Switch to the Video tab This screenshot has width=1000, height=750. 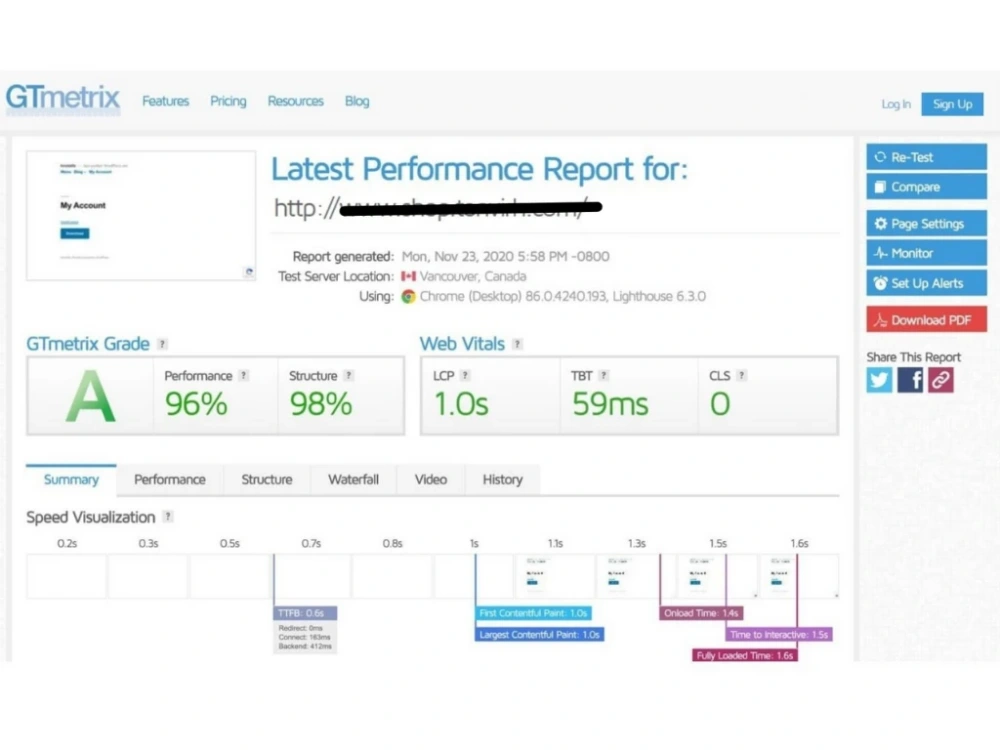tap(431, 480)
